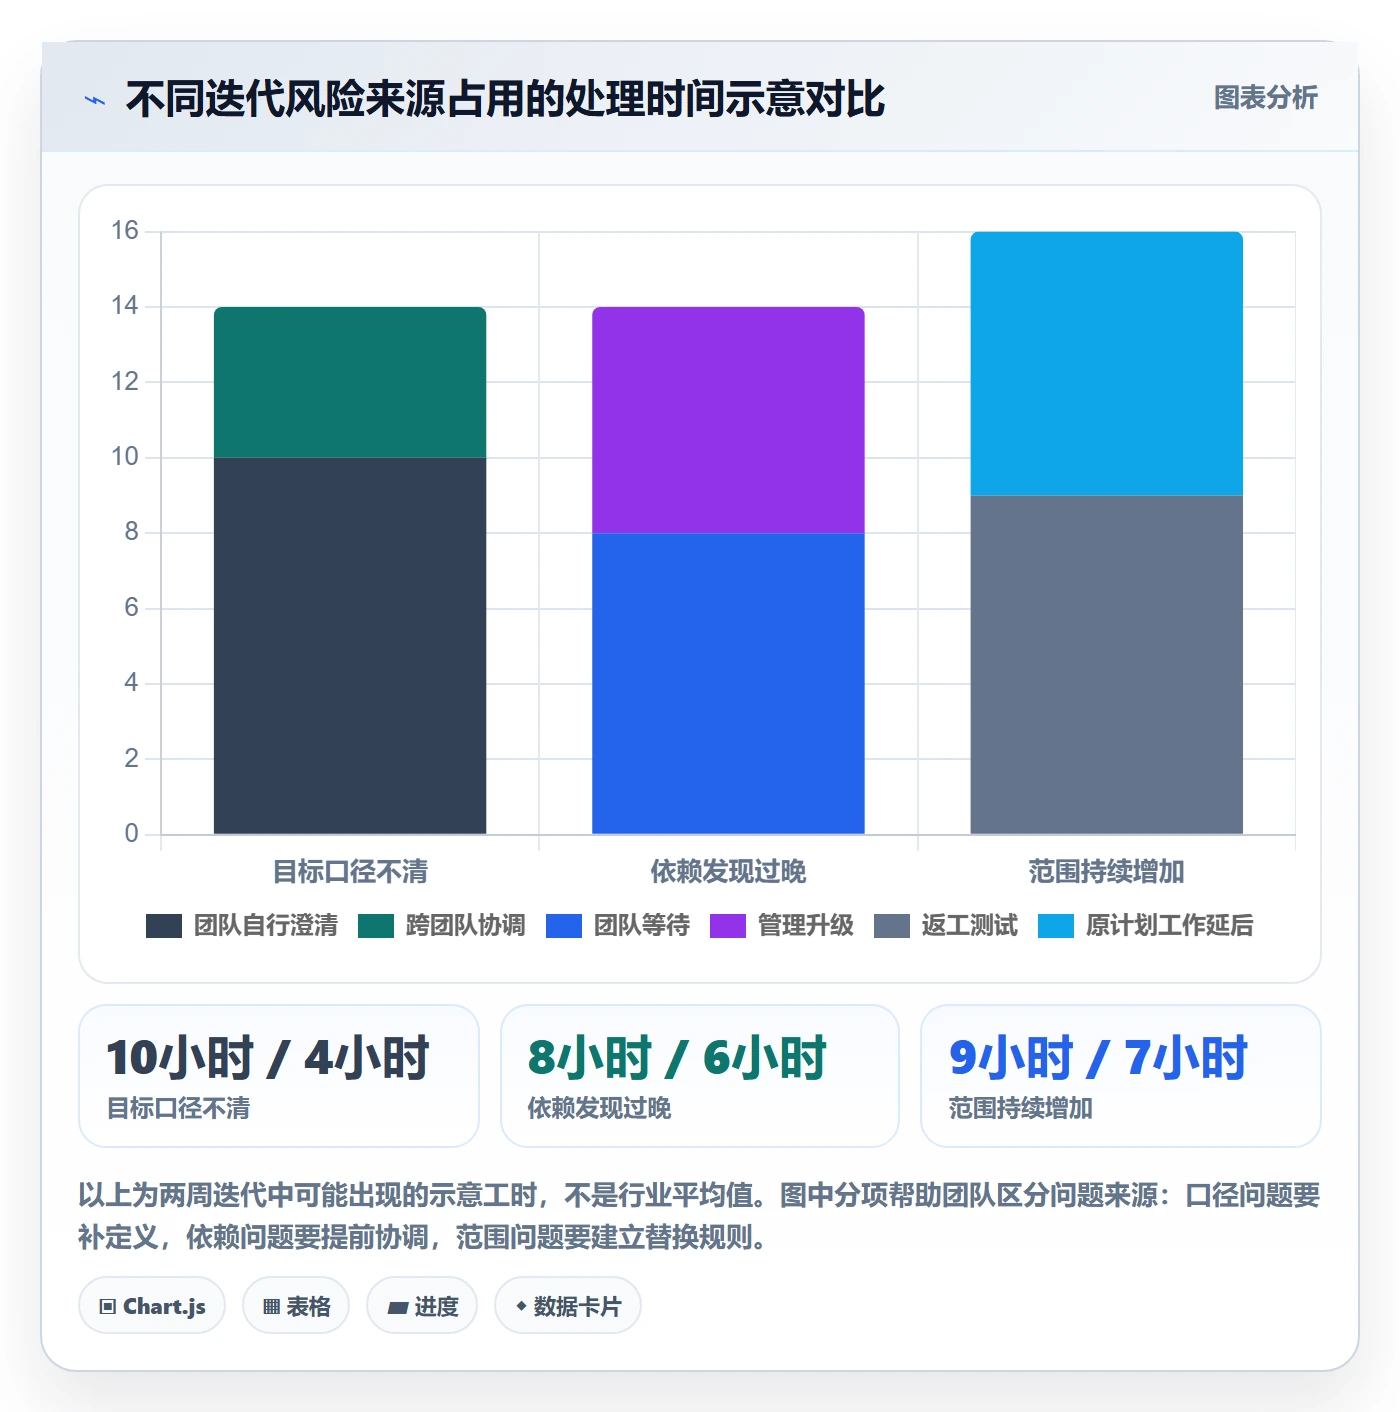Image resolution: width=1400 pixels, height=1412 pixels.
Task: Toggle the 原计划工作延后 legend swatch
Action: (x=1056, y=926)
